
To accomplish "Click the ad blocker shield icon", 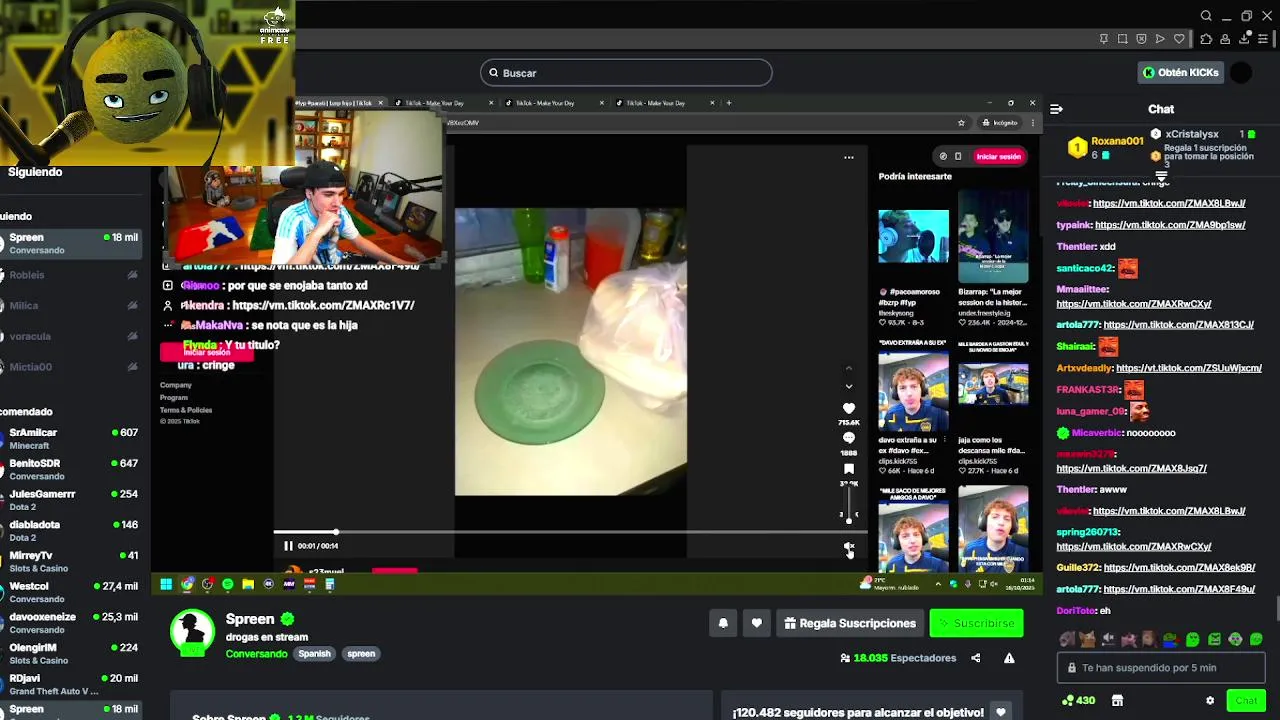I will pos(1141,39).
